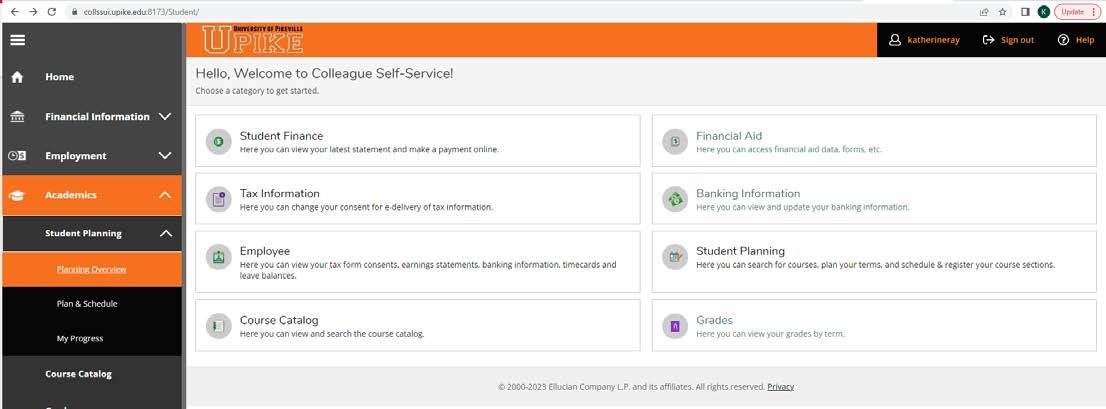Click the Tax Information document icon

point(218,199)
